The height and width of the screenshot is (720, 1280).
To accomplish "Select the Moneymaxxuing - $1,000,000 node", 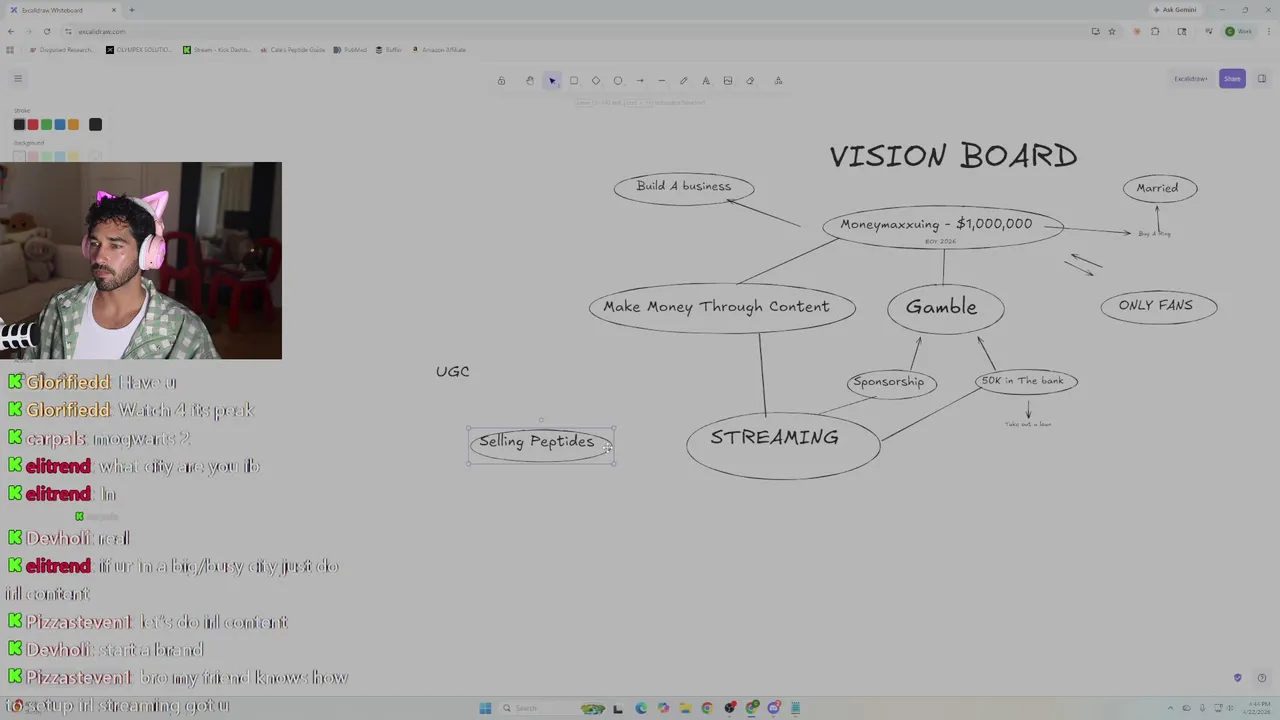I will (x=942, y=228).
